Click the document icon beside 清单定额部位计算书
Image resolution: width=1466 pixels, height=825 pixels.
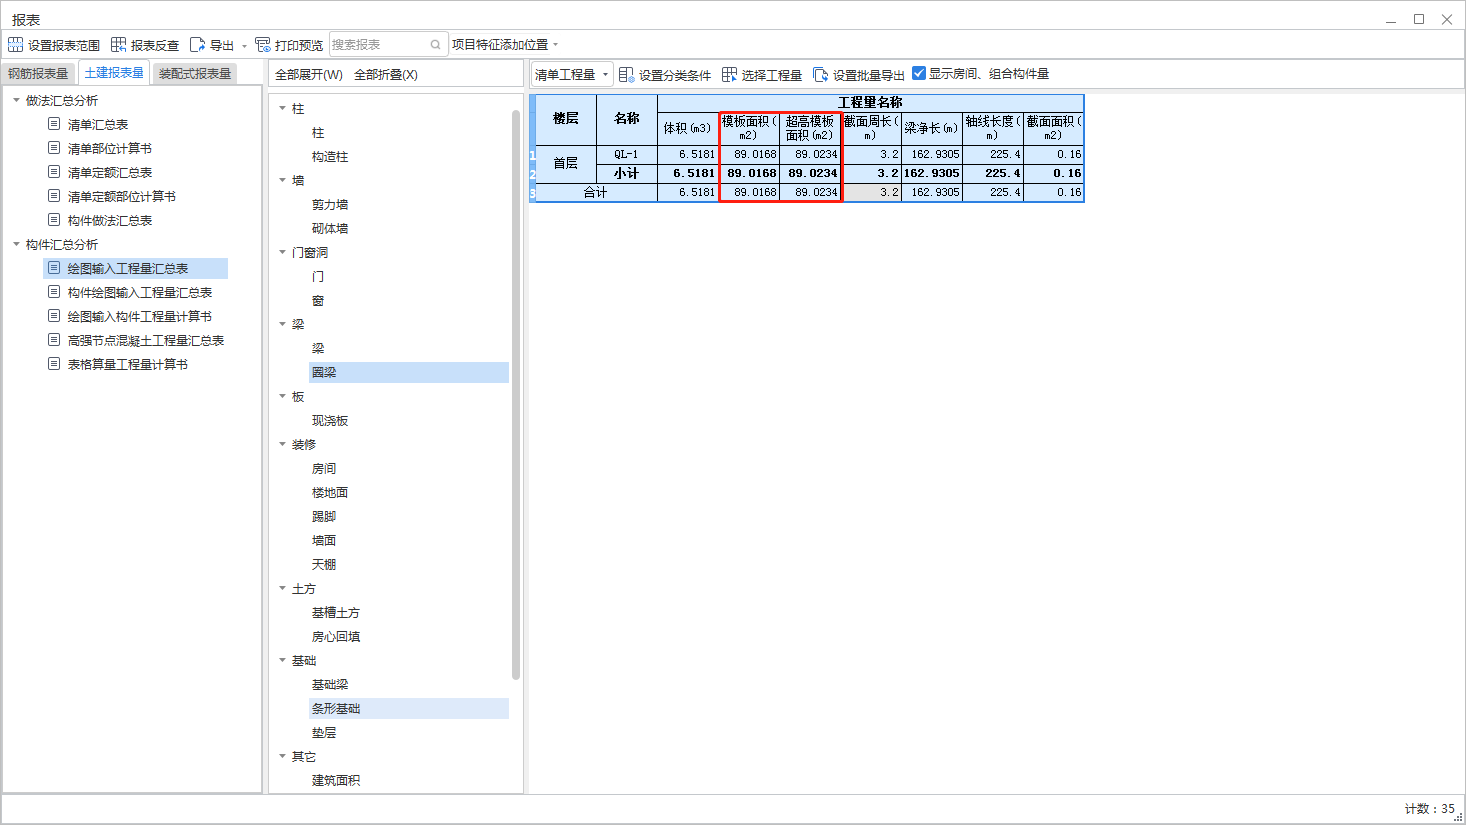tap(54, 196)
